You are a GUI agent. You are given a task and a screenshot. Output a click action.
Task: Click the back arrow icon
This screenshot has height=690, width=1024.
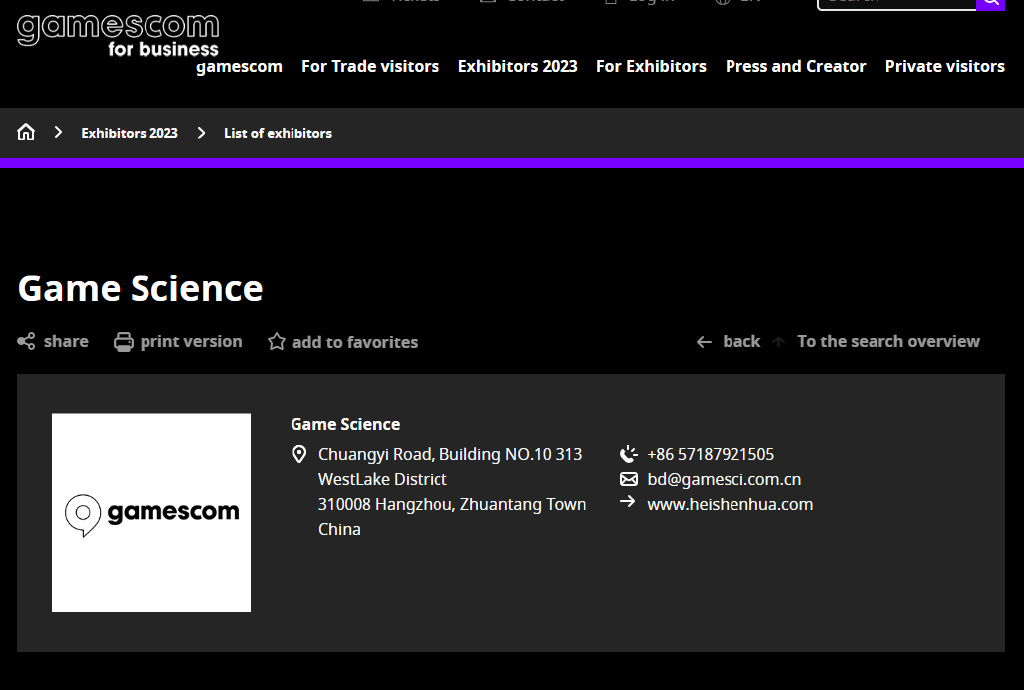pyautogui.click(x=705, y=342)
